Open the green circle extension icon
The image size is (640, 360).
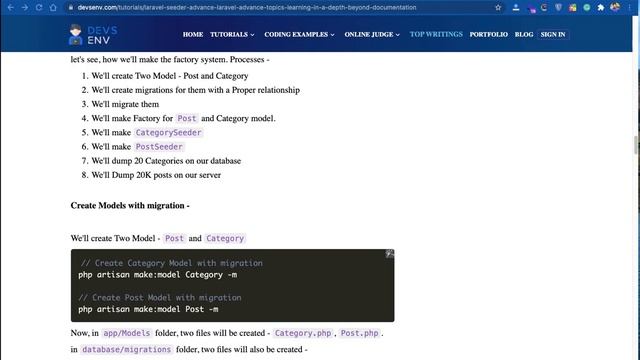[587, 7]
